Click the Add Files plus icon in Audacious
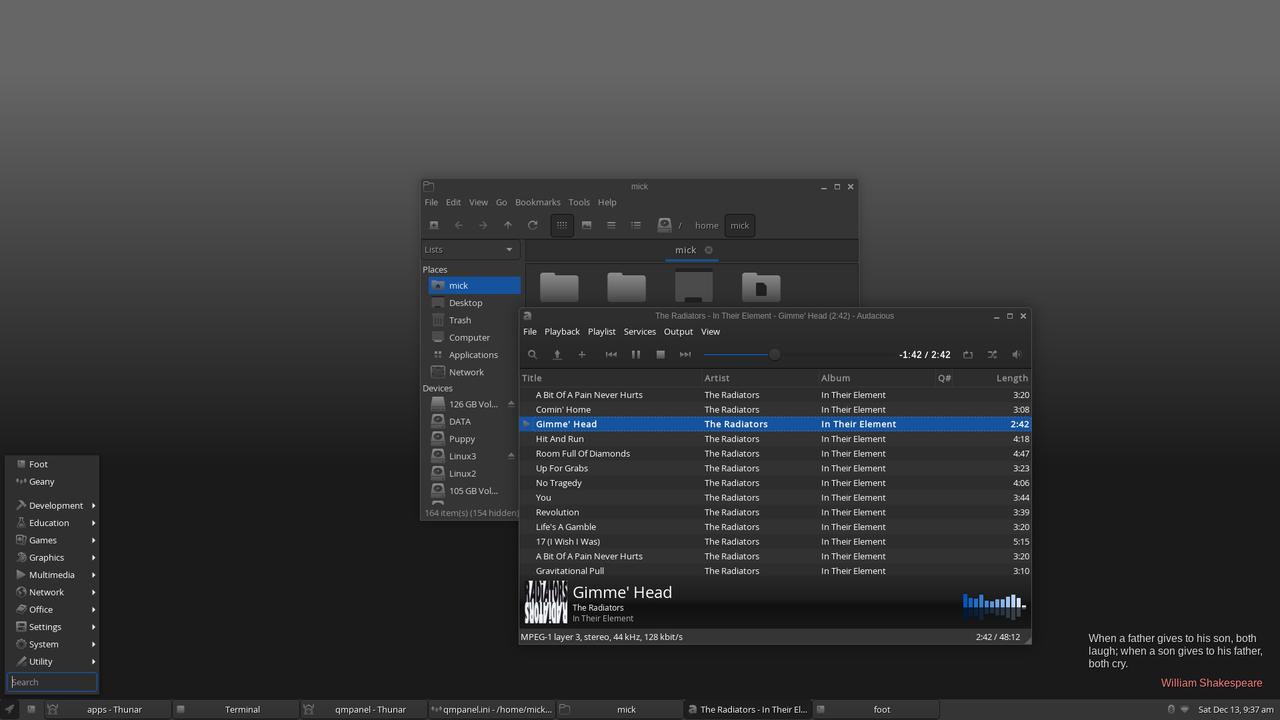Viewport: 1280px width, 720px height. coord(582,354)
